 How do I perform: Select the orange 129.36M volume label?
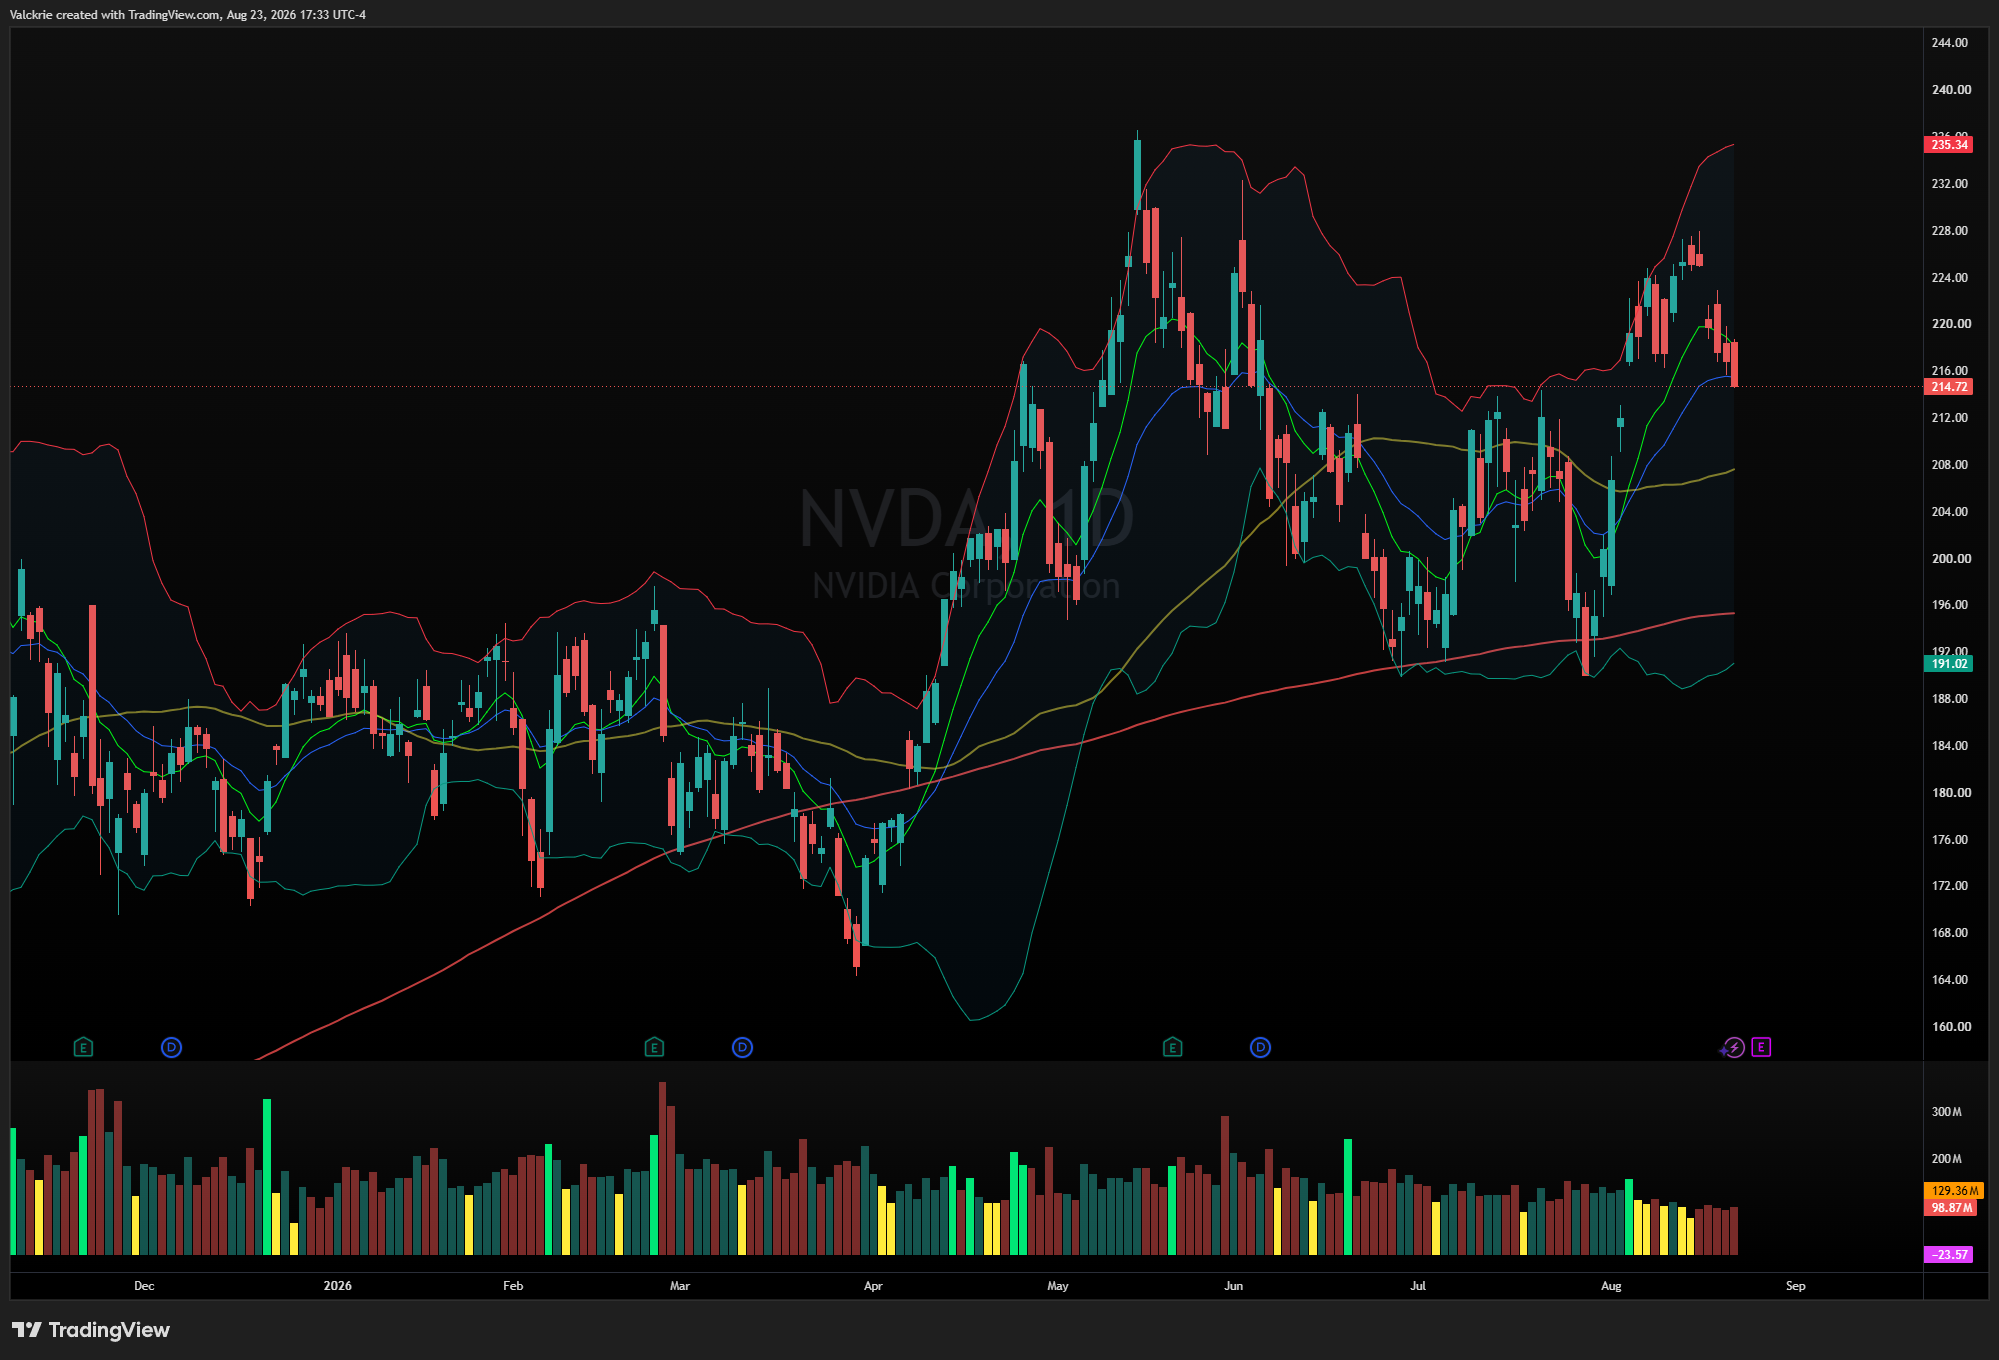point(1953,1191)
